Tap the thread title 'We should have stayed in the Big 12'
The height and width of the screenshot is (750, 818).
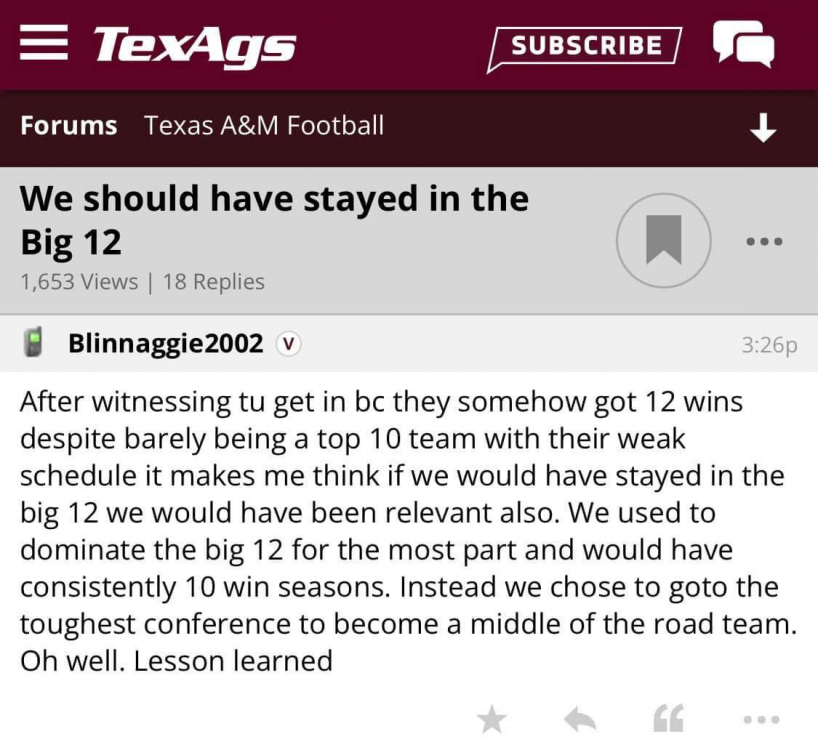tap(274, 220)
